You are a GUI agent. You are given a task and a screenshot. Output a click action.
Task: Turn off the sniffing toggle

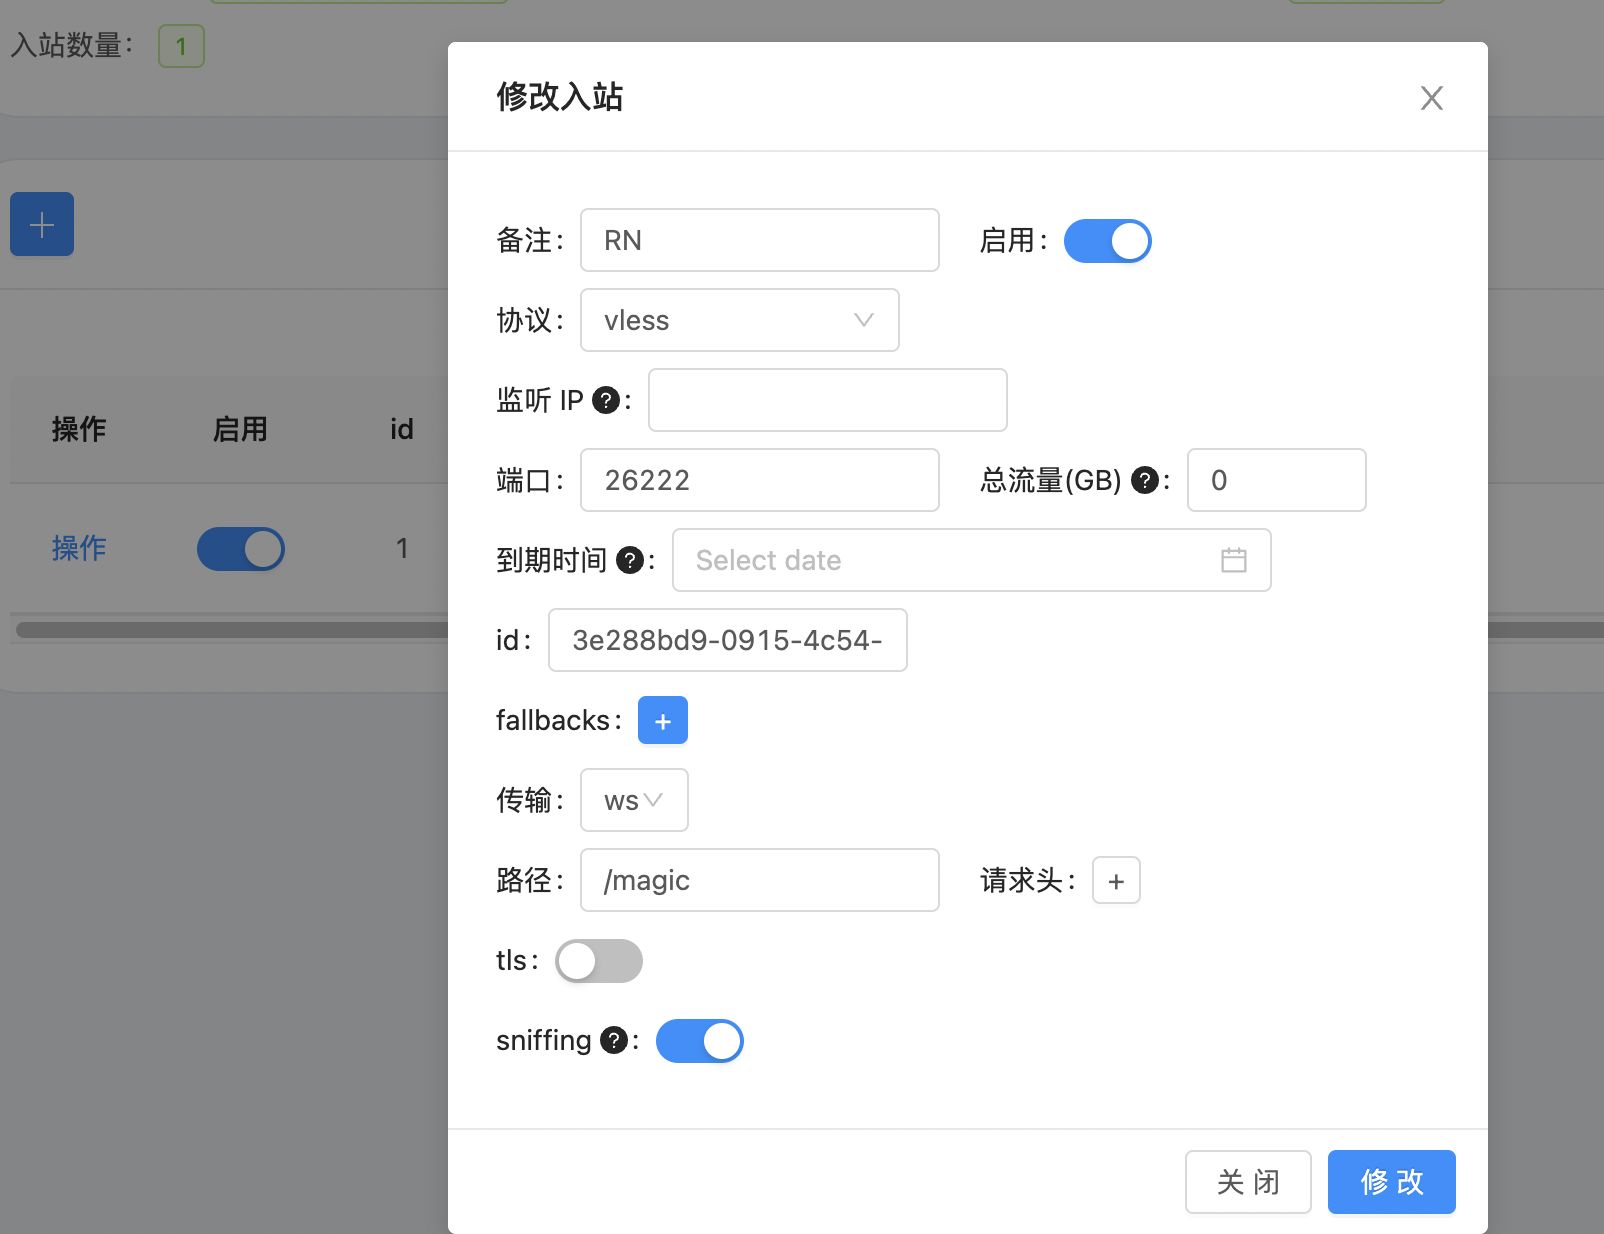point(699,1041)
